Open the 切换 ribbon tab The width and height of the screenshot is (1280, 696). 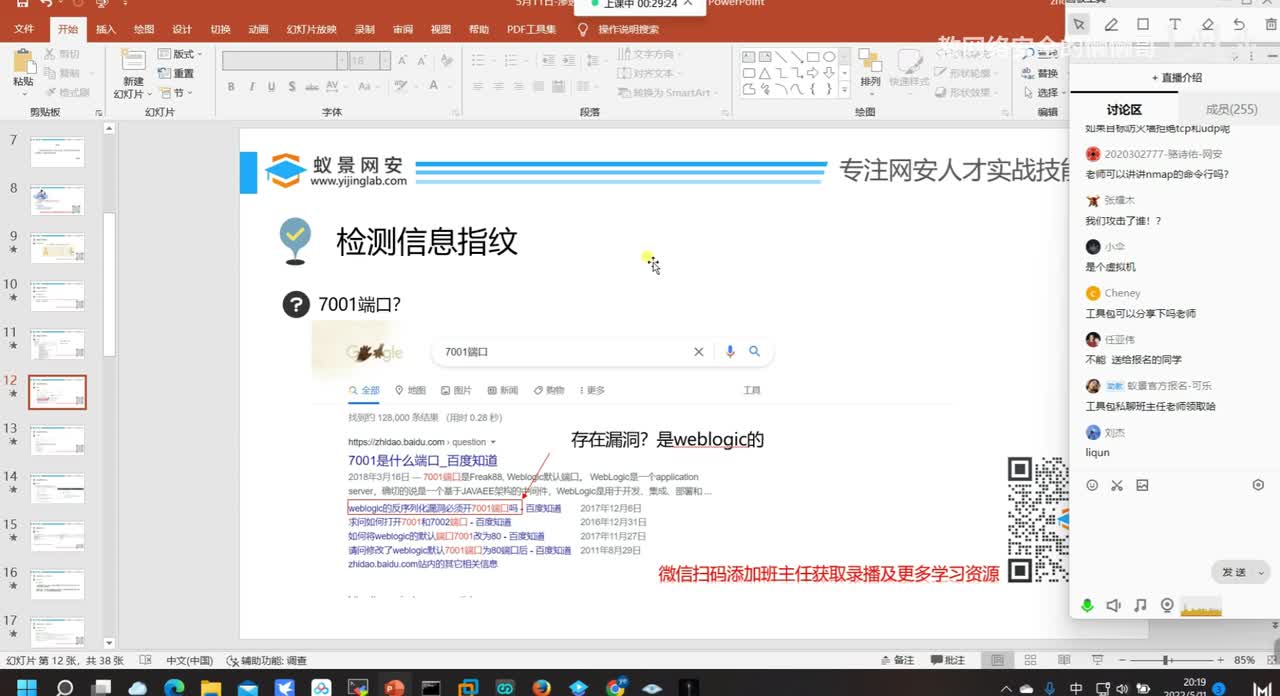tap(220, 30)
